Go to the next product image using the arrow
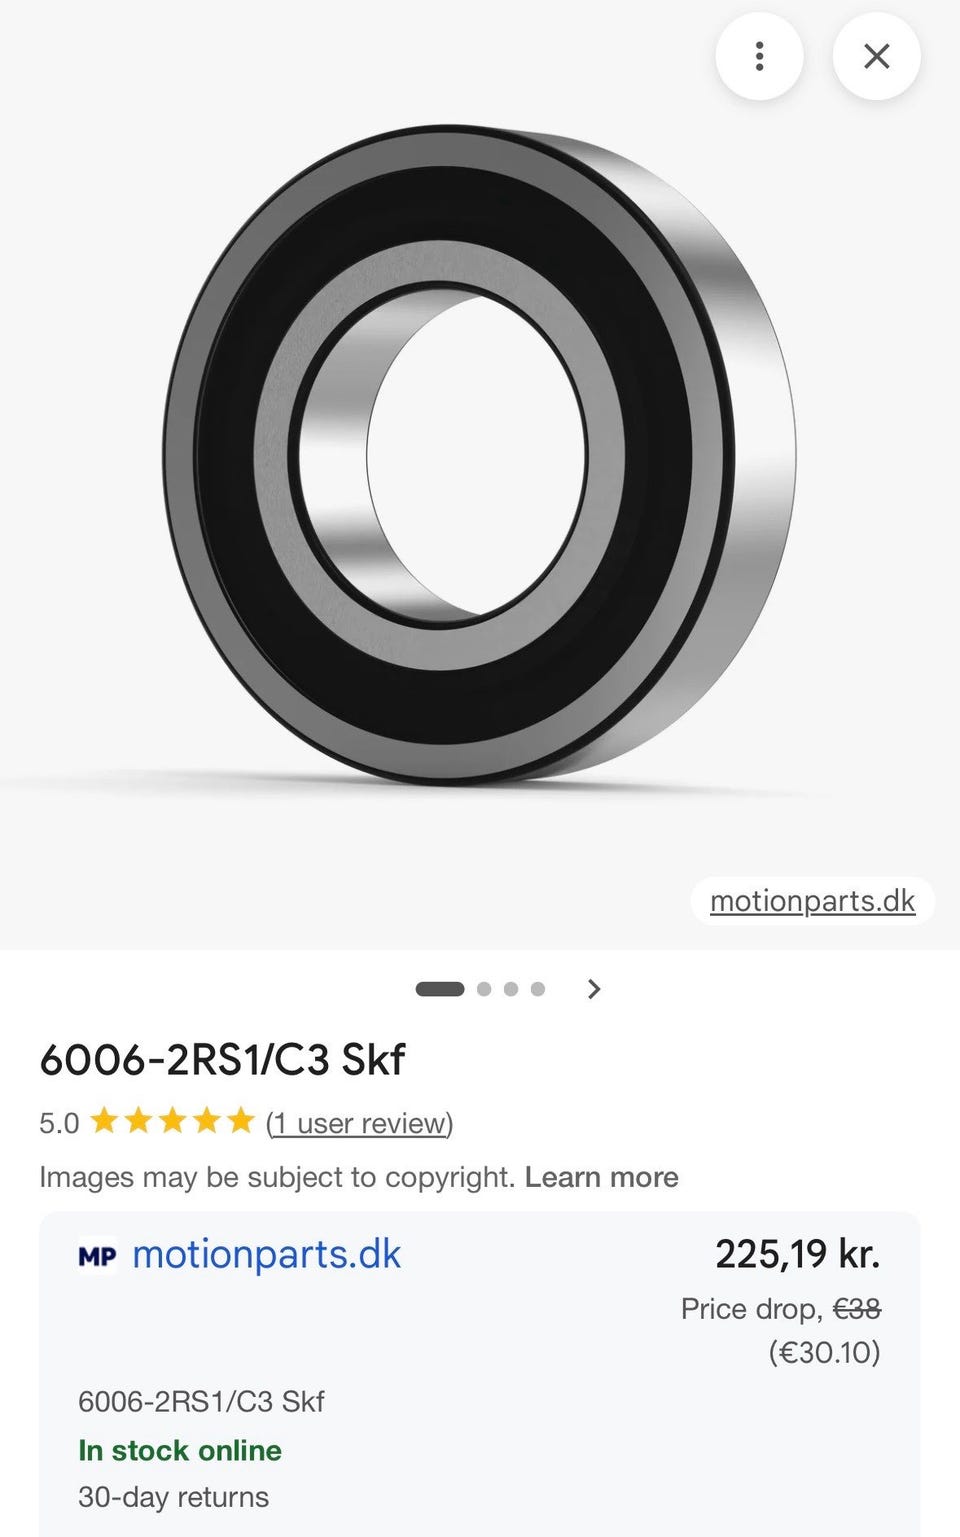 pyautogui.click(x=594, y=989)
